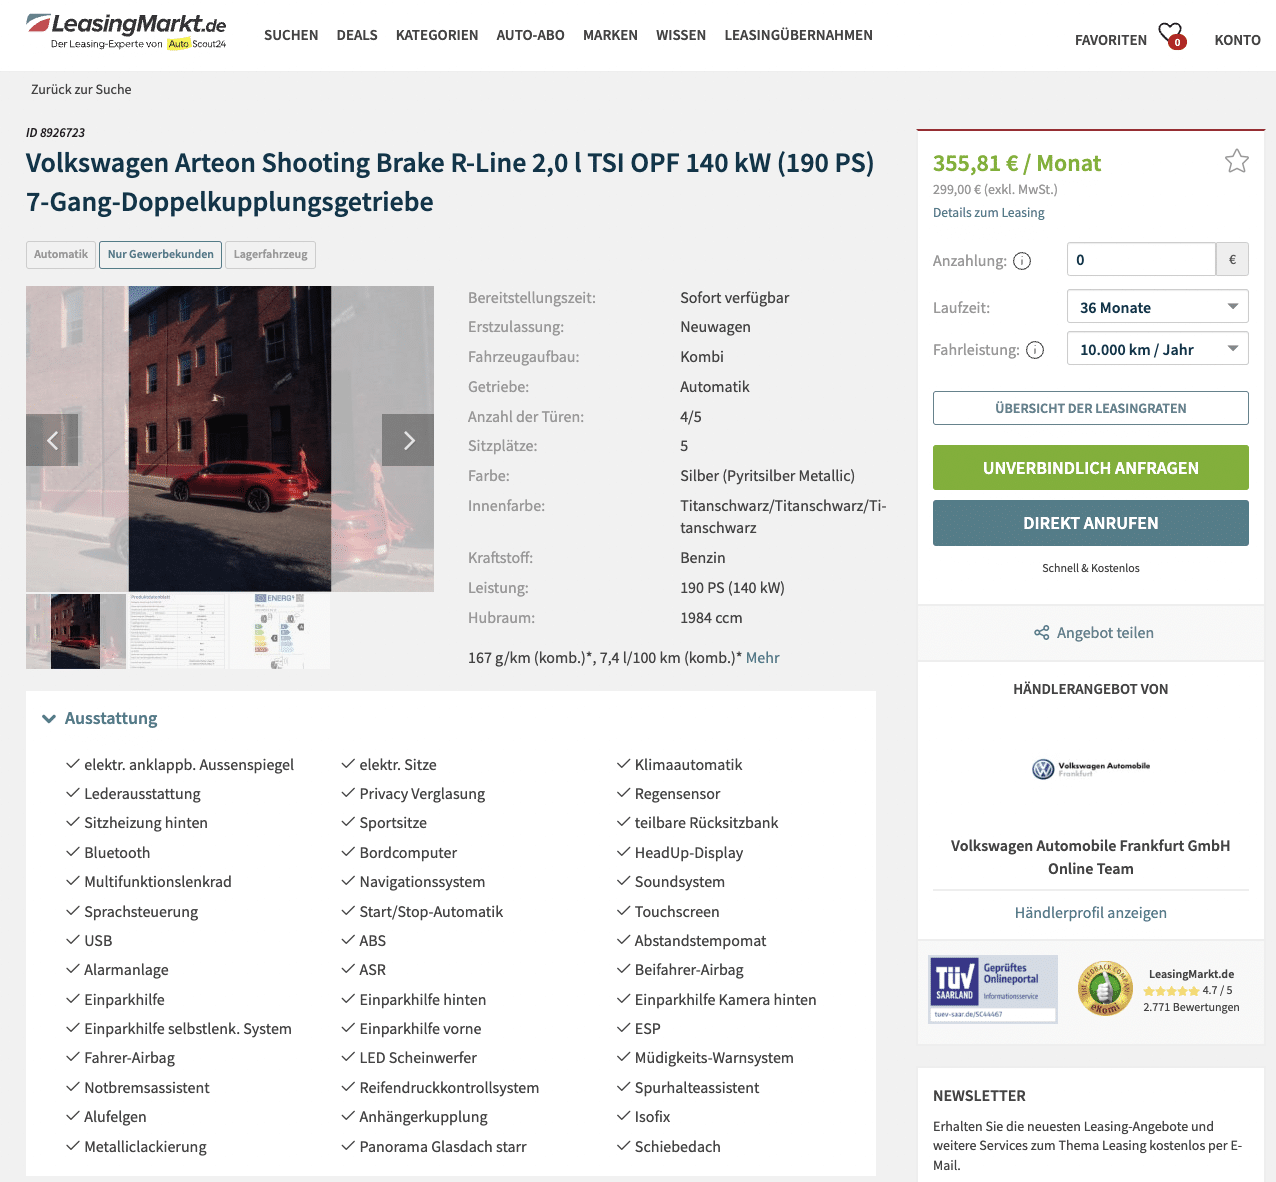Click the LeasingMarkt.de logo
Viewport: 1276px width, 1182px height.
[126, 31]
